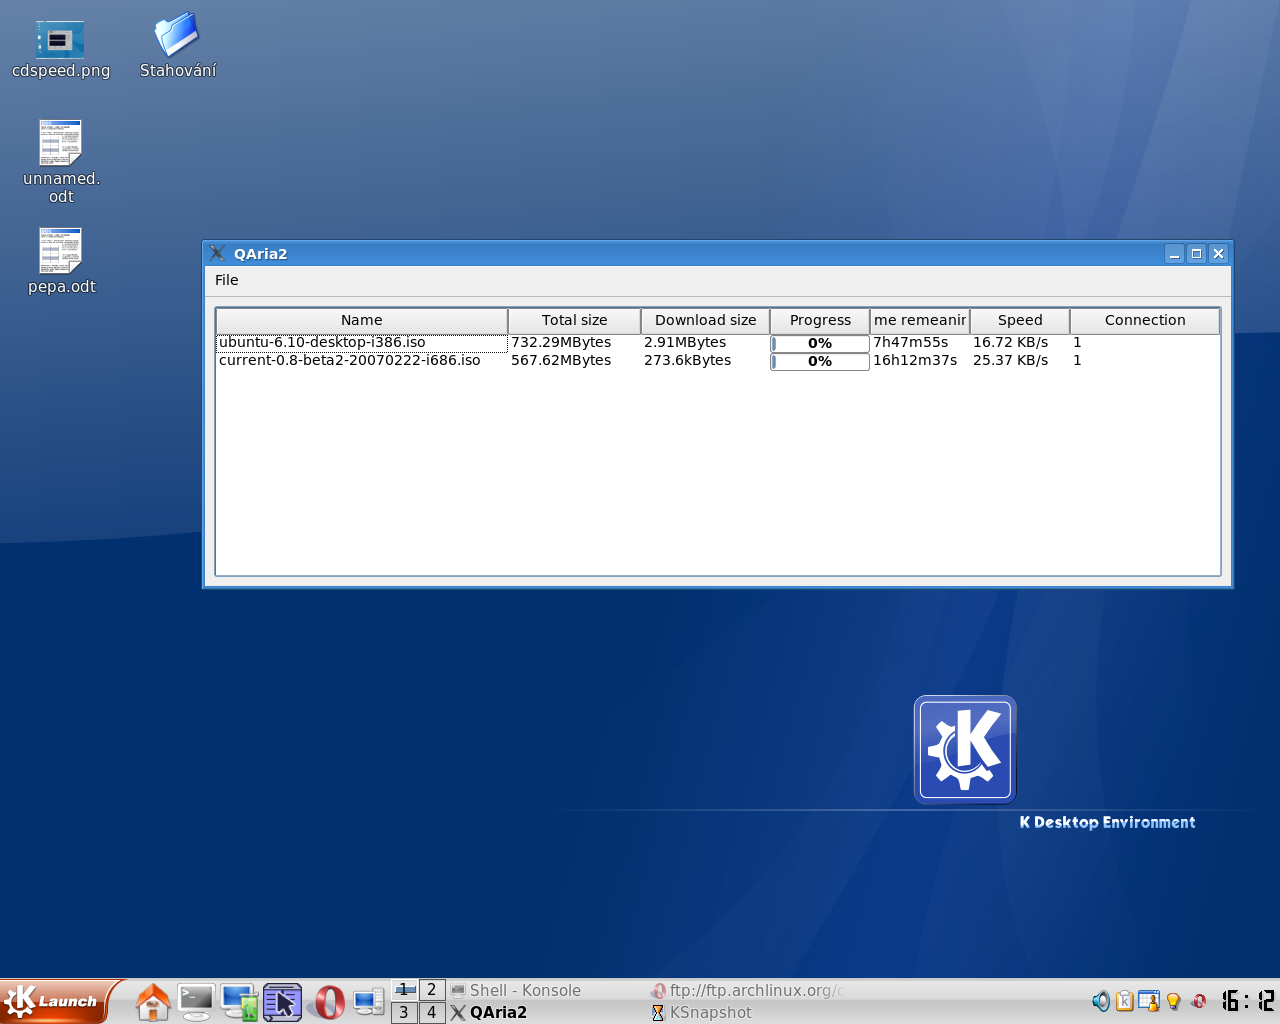Maximize the QAria2 window
The image size is (1280, 1024).
coord(1197,254)
